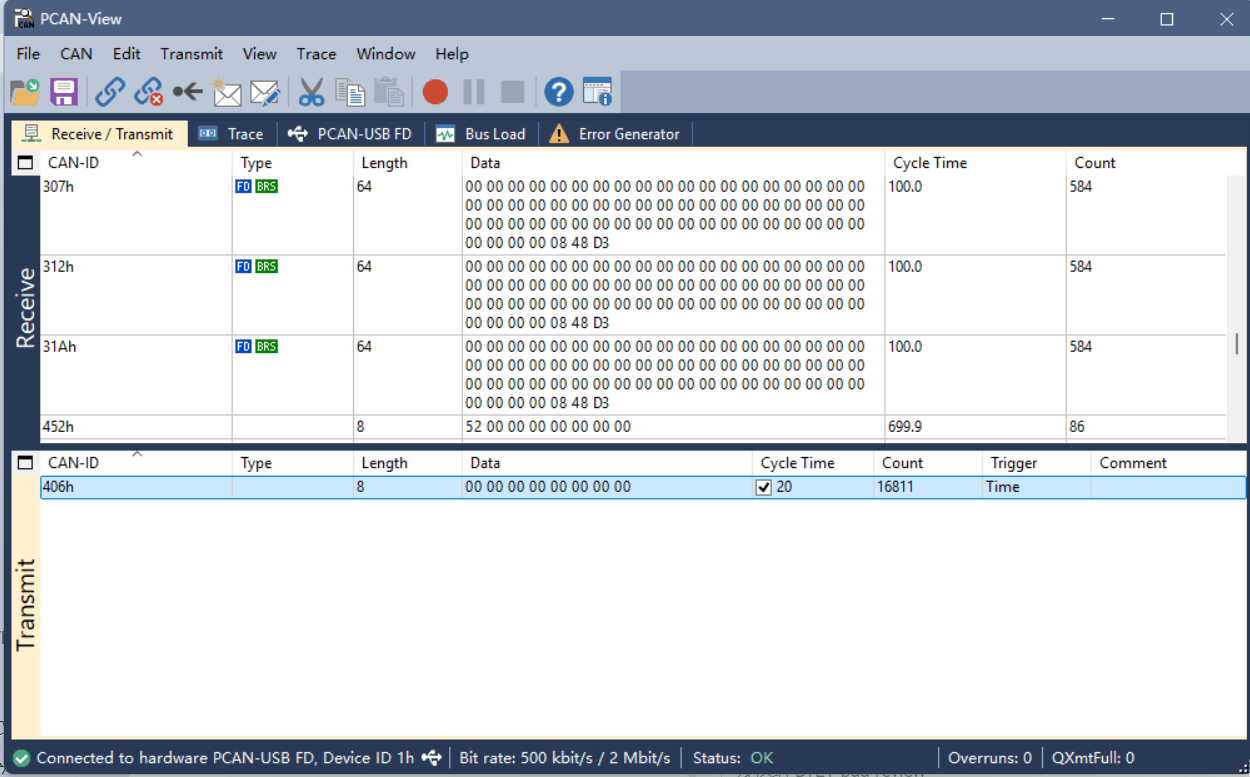Click the Receive panel window icon beside CAN-ID
Image resolution: width=1250 pixels, height=777 pixels.
click(x=26, y=163)
